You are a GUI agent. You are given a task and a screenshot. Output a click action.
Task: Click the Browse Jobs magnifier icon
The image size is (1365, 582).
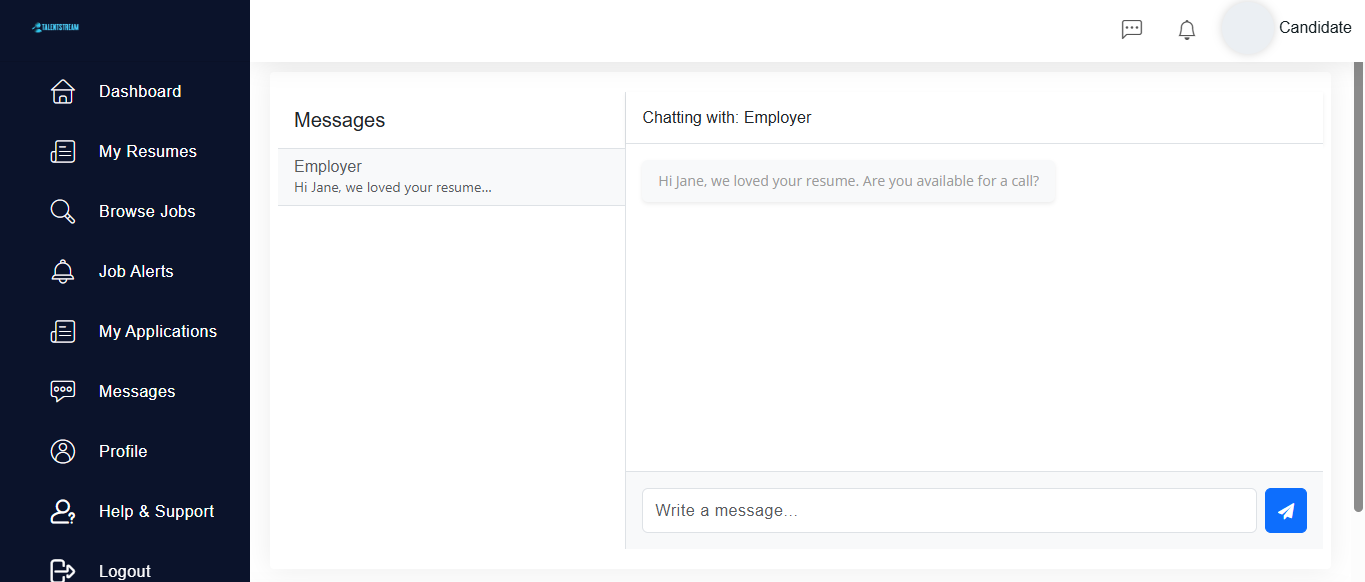pos(63,211)
